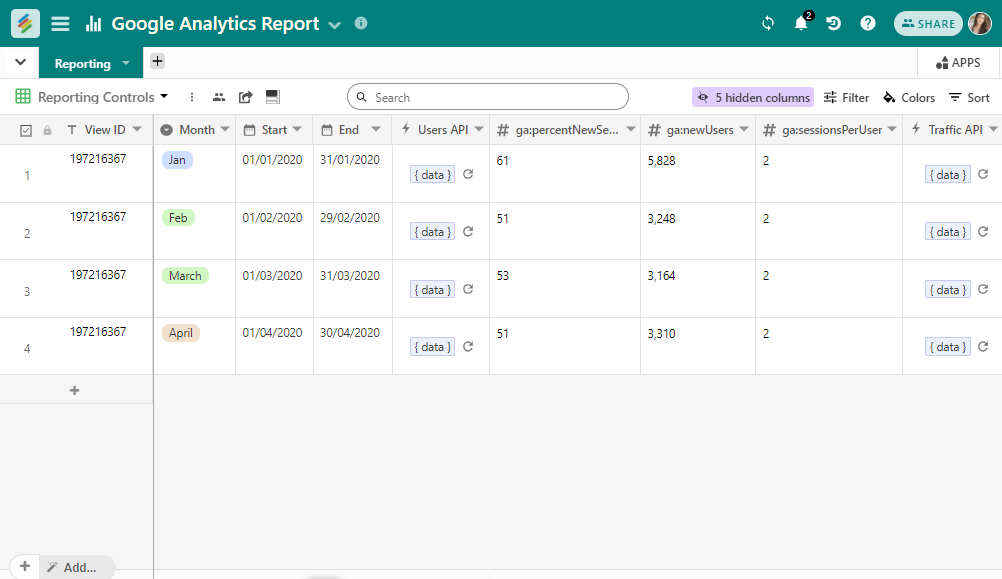The image size is (1002, 579).
Task: Click Traffic API {data} in March row
Action: coord(948,290)
